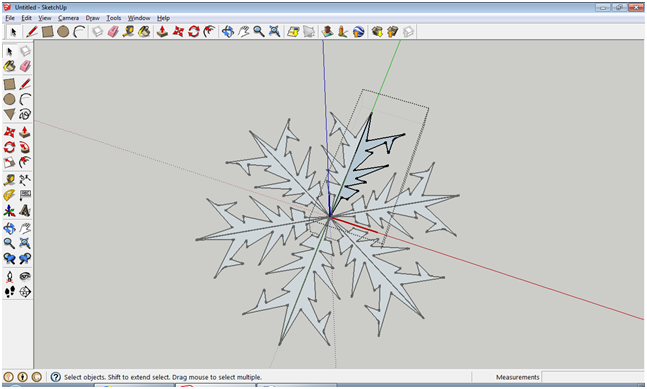Choose the Polygon tool in left toolbar
This screenshot has height=389, width=647.
pyautogui.click(x=9, y=115)
